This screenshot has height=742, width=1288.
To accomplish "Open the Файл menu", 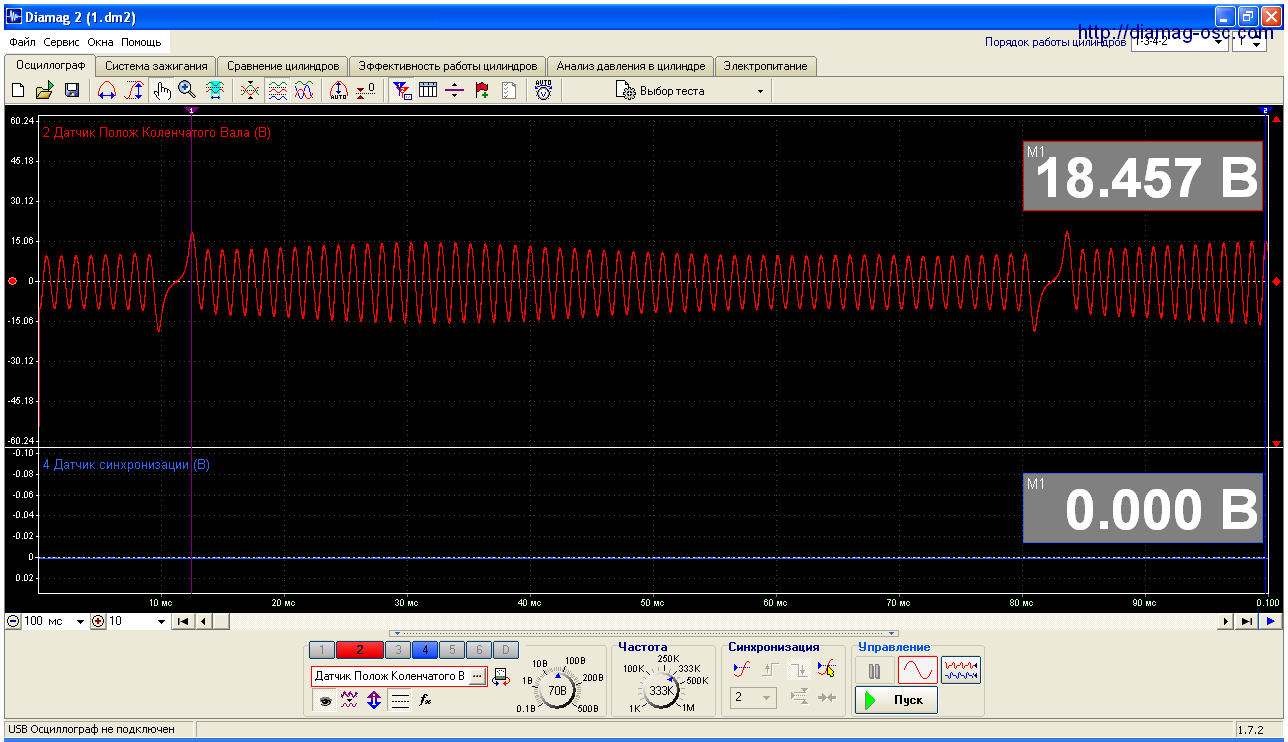I will 22,43.
